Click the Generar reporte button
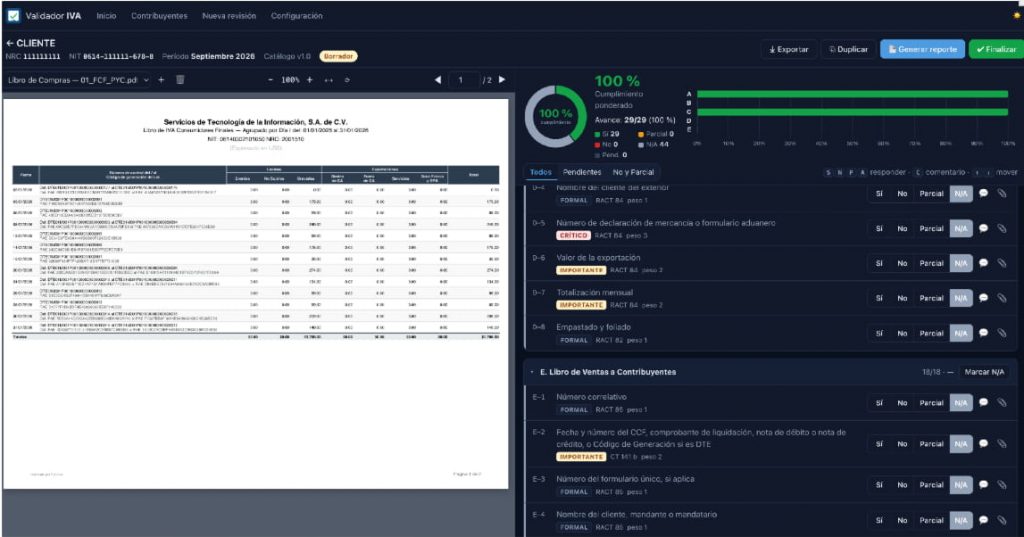 (x=922, y=49)
